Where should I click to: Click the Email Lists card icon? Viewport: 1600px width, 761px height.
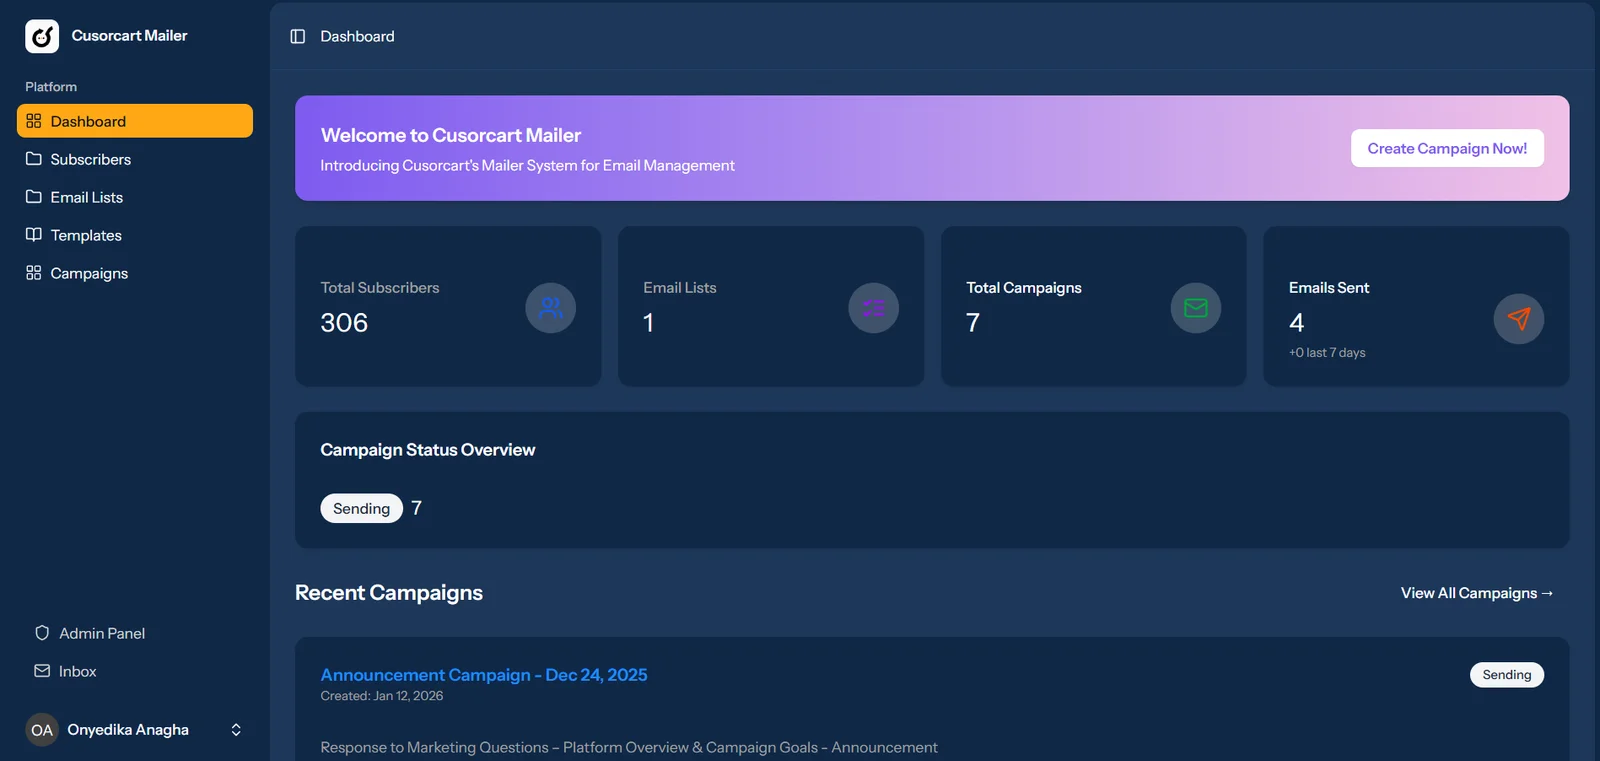874,308
